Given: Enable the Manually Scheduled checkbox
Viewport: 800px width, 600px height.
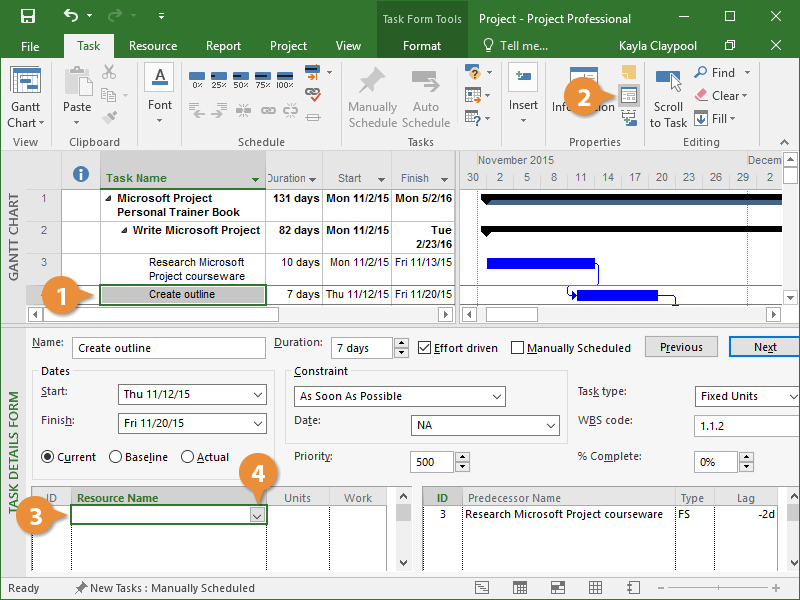Looking at the screenshot, I should (x=518, y=348).
